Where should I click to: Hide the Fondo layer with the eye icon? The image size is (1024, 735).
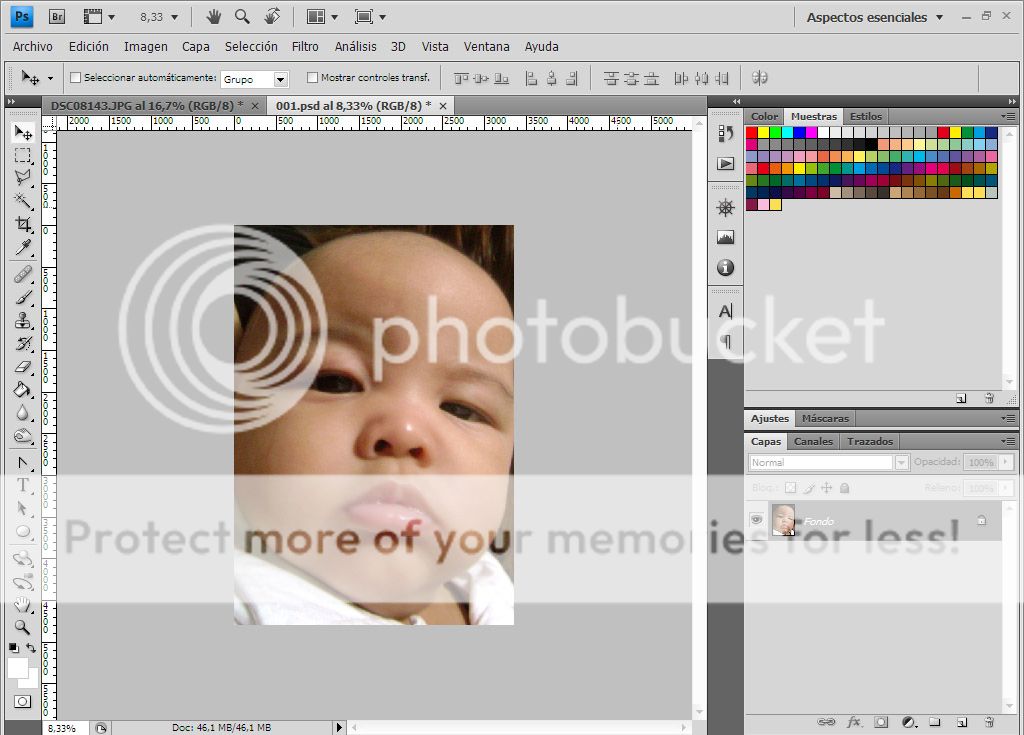(x=756, y=520)
